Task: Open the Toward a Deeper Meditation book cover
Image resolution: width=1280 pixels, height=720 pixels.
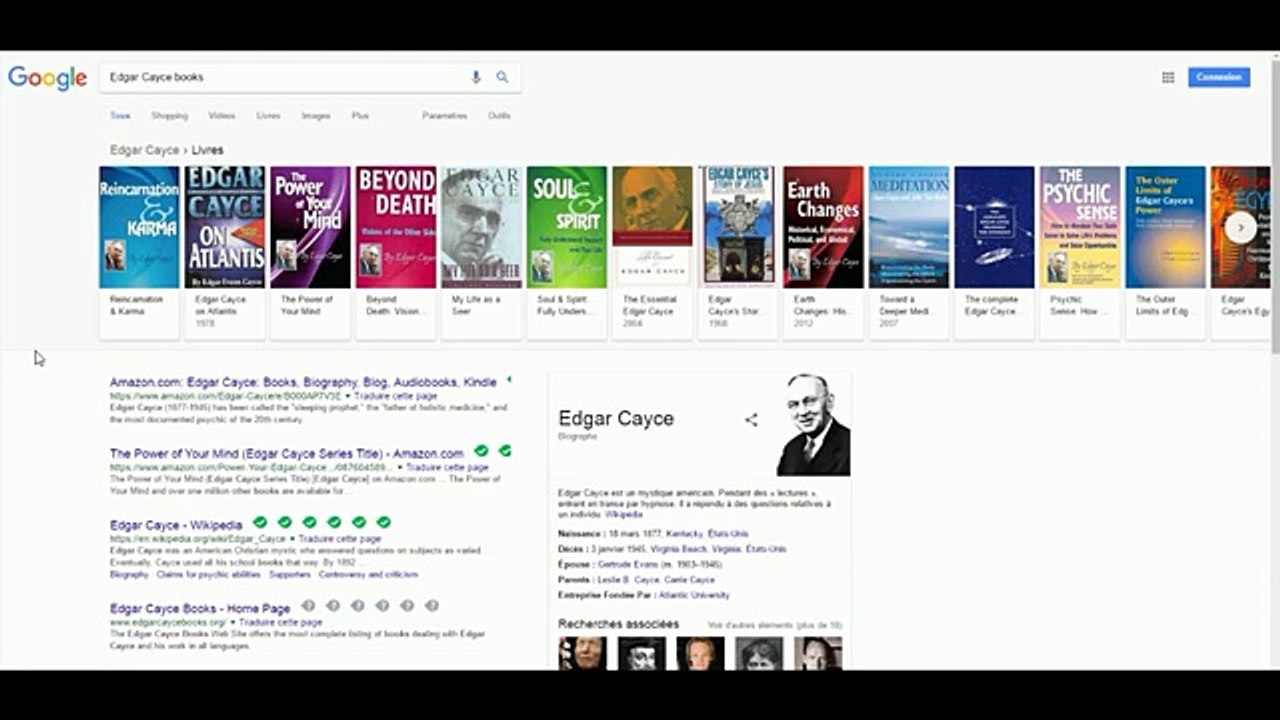Action: tap(909, 227)
